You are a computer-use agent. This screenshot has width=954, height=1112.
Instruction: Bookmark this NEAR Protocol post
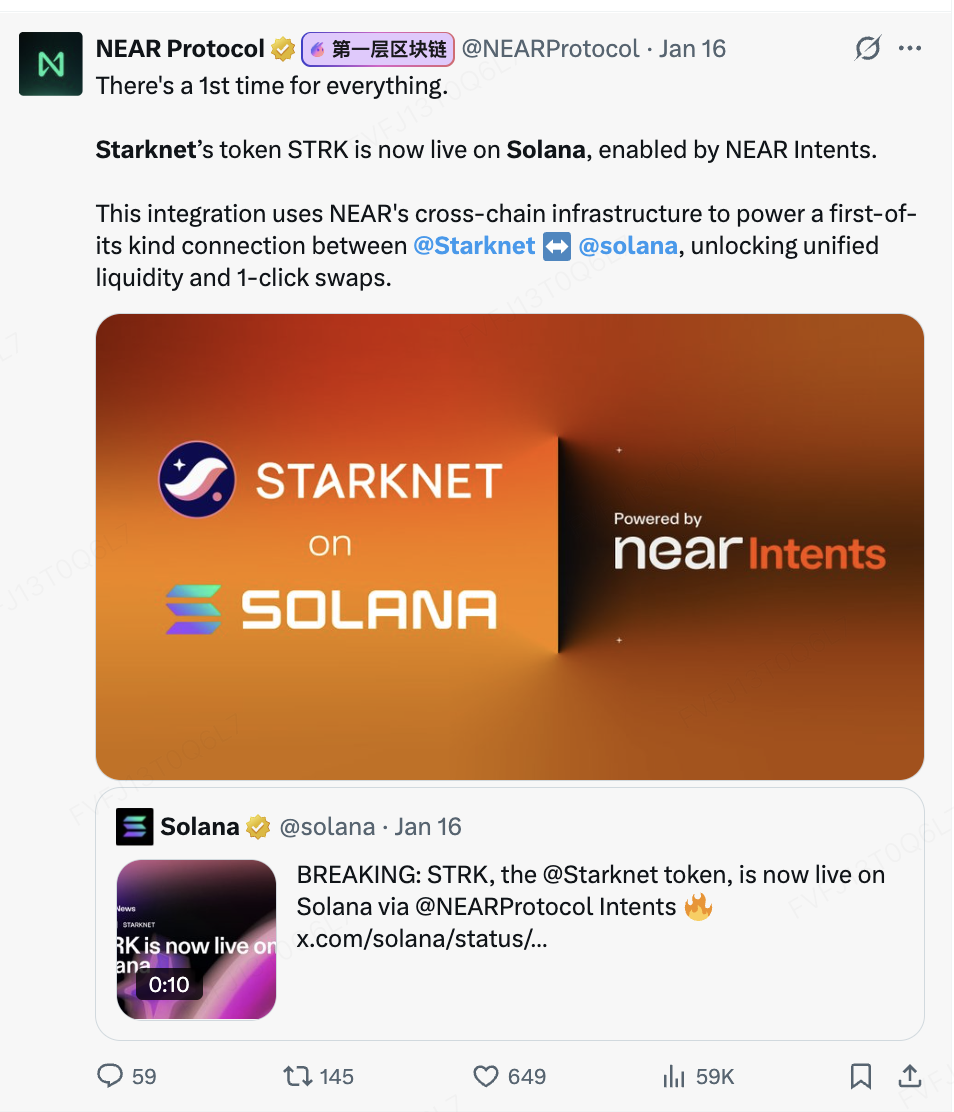[860, 1076]
